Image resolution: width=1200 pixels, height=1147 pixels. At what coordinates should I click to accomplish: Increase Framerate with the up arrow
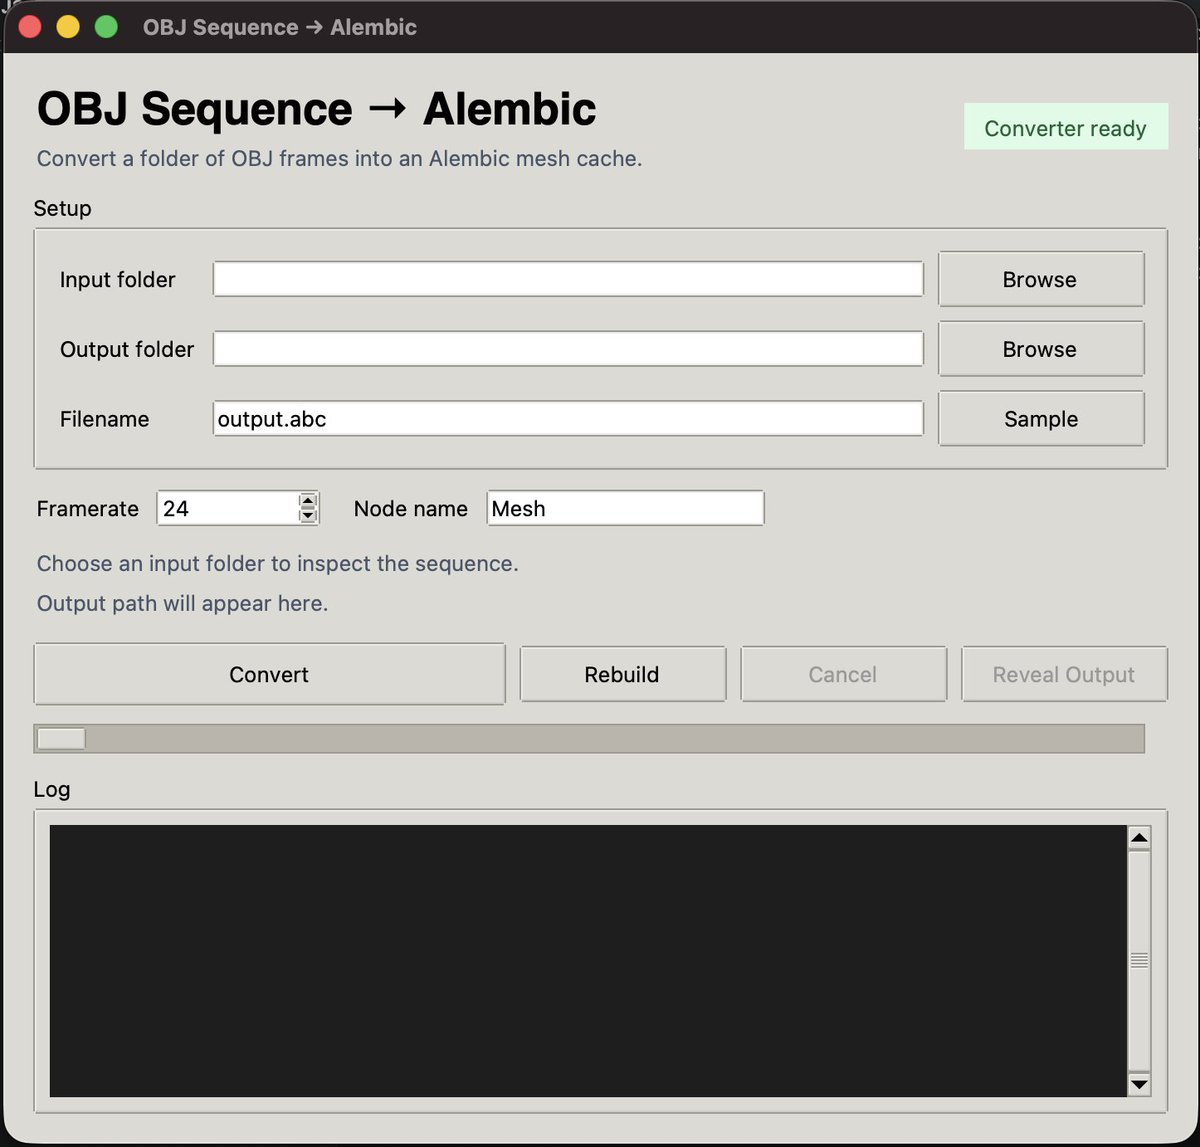[309, 501]
